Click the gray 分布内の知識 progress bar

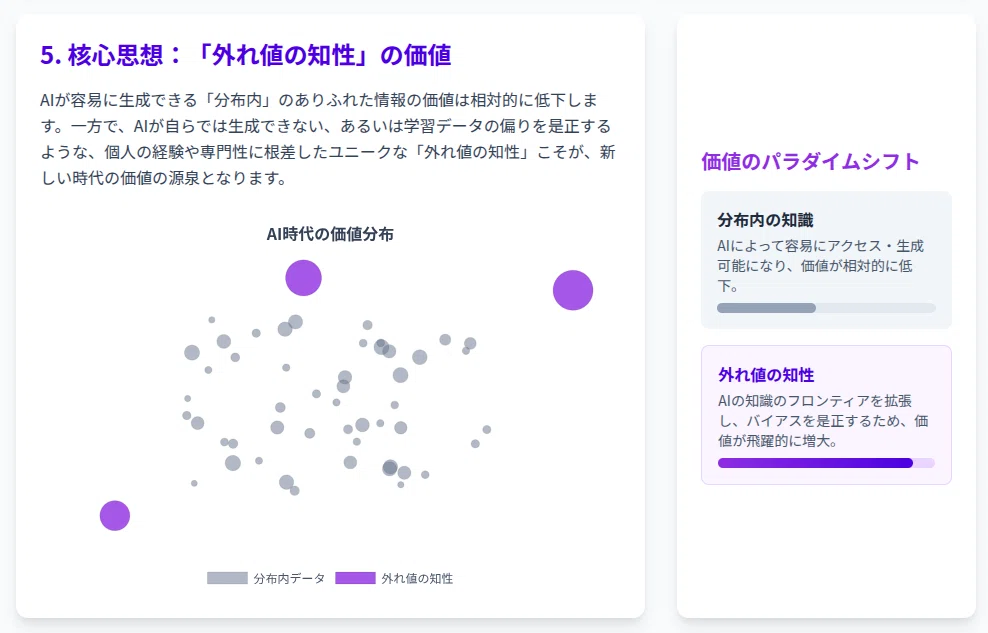point(826,308)
